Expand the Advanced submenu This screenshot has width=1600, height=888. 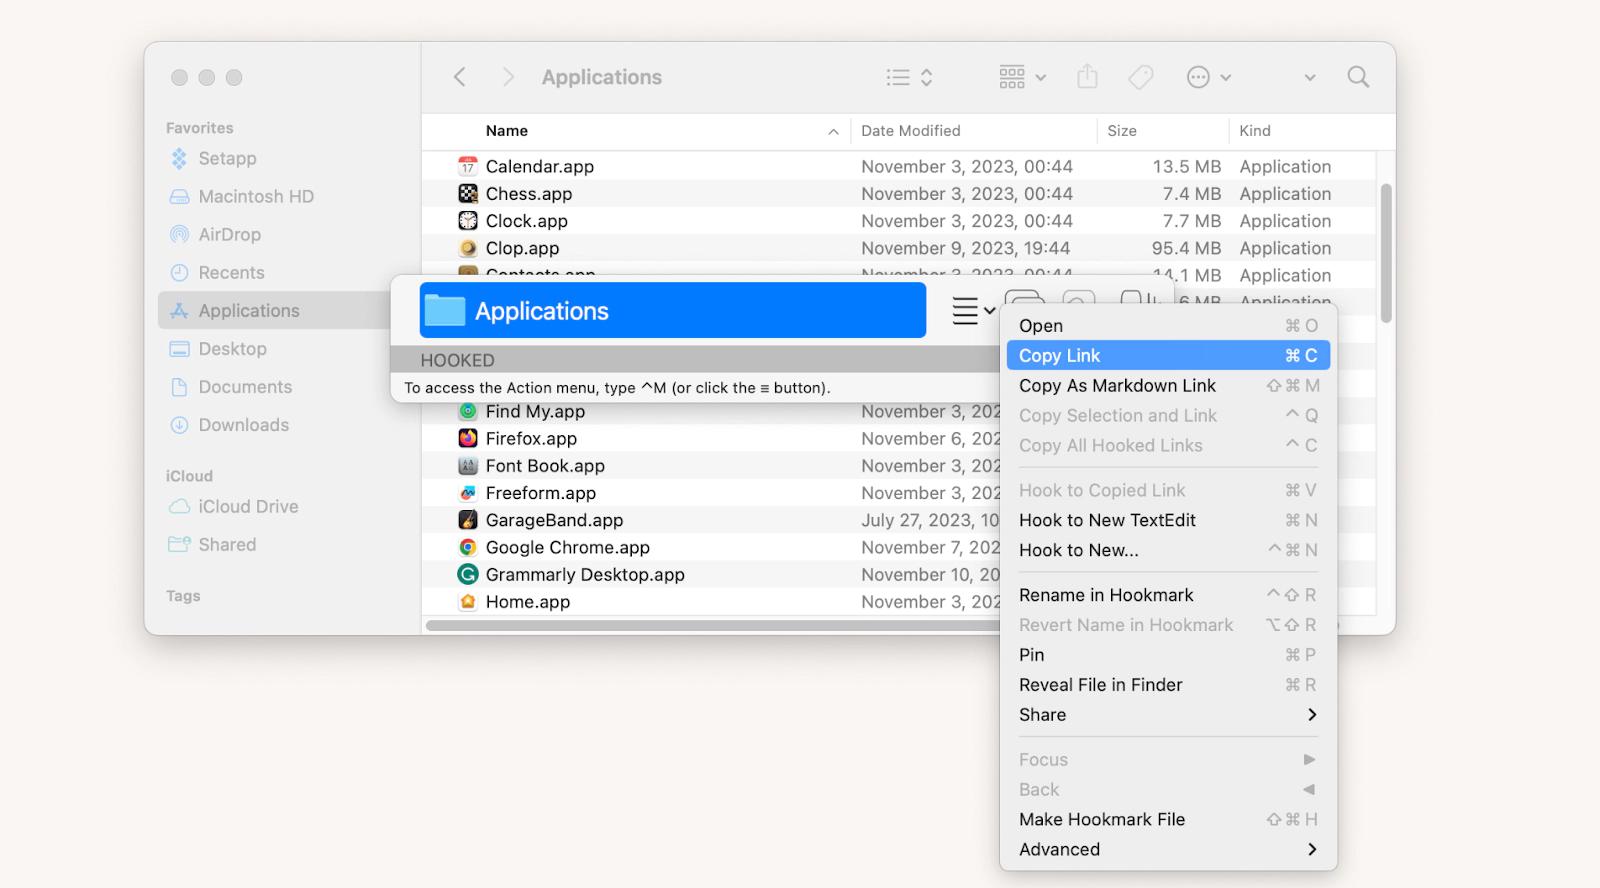coord(1168,849)
